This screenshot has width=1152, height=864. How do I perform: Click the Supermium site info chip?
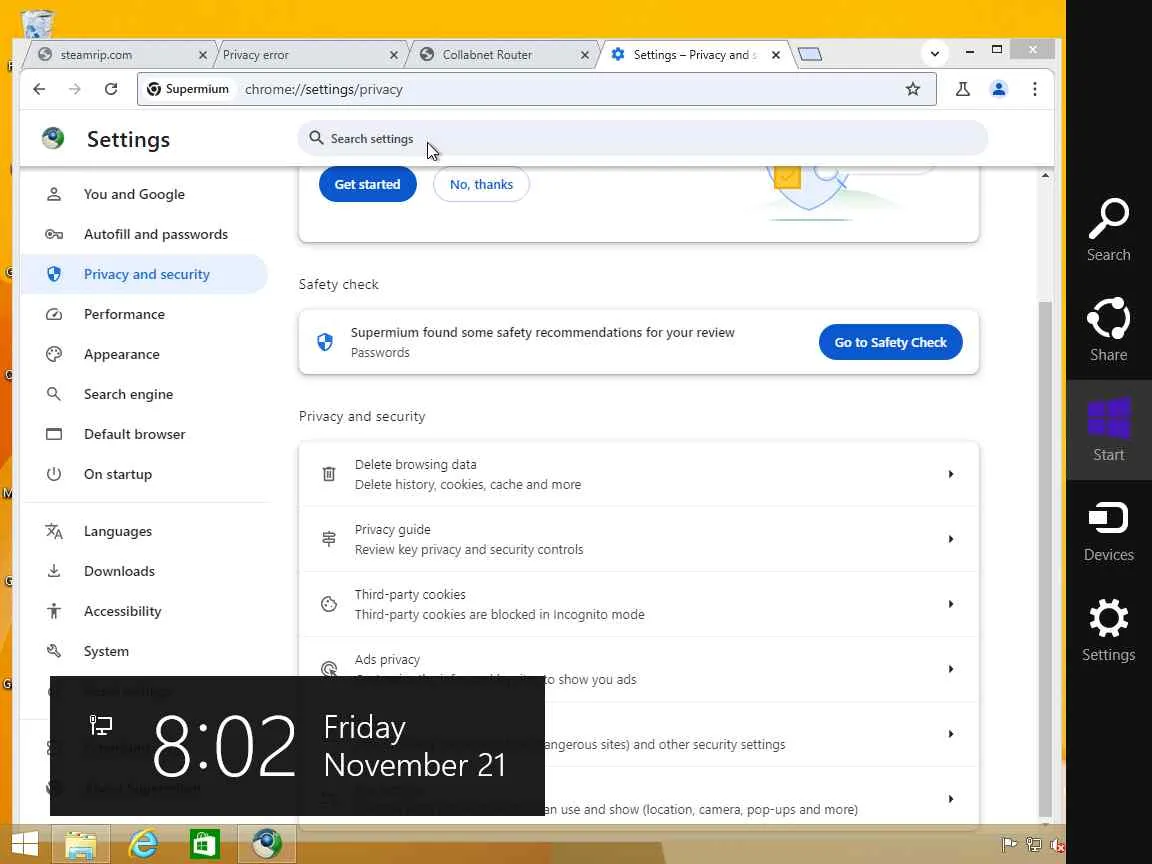(188, 89)
